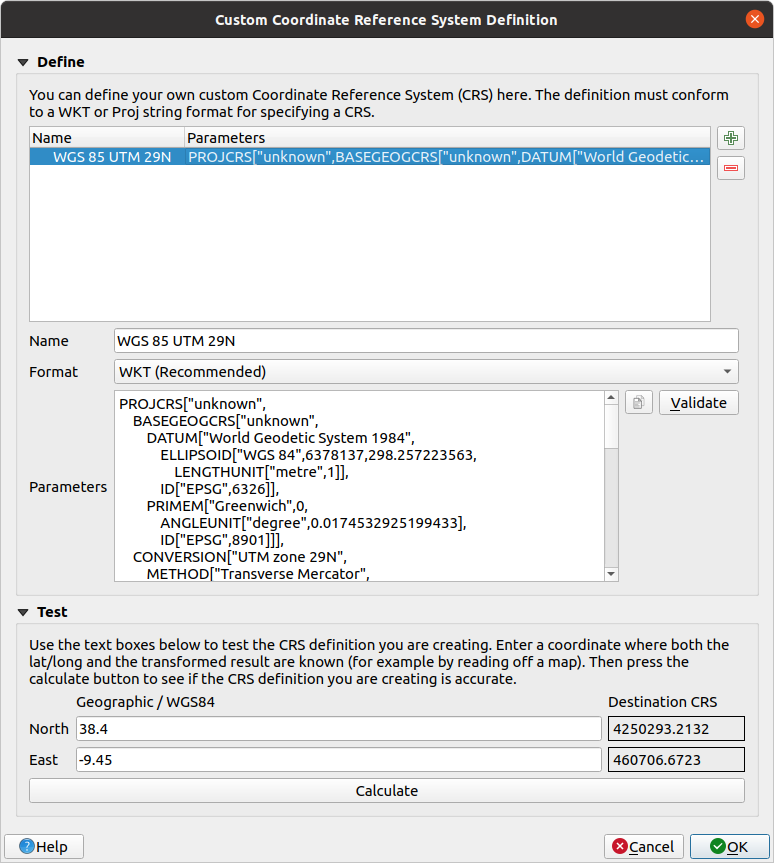Click the copy existing CRS parameters icon

tap(639, 403)
